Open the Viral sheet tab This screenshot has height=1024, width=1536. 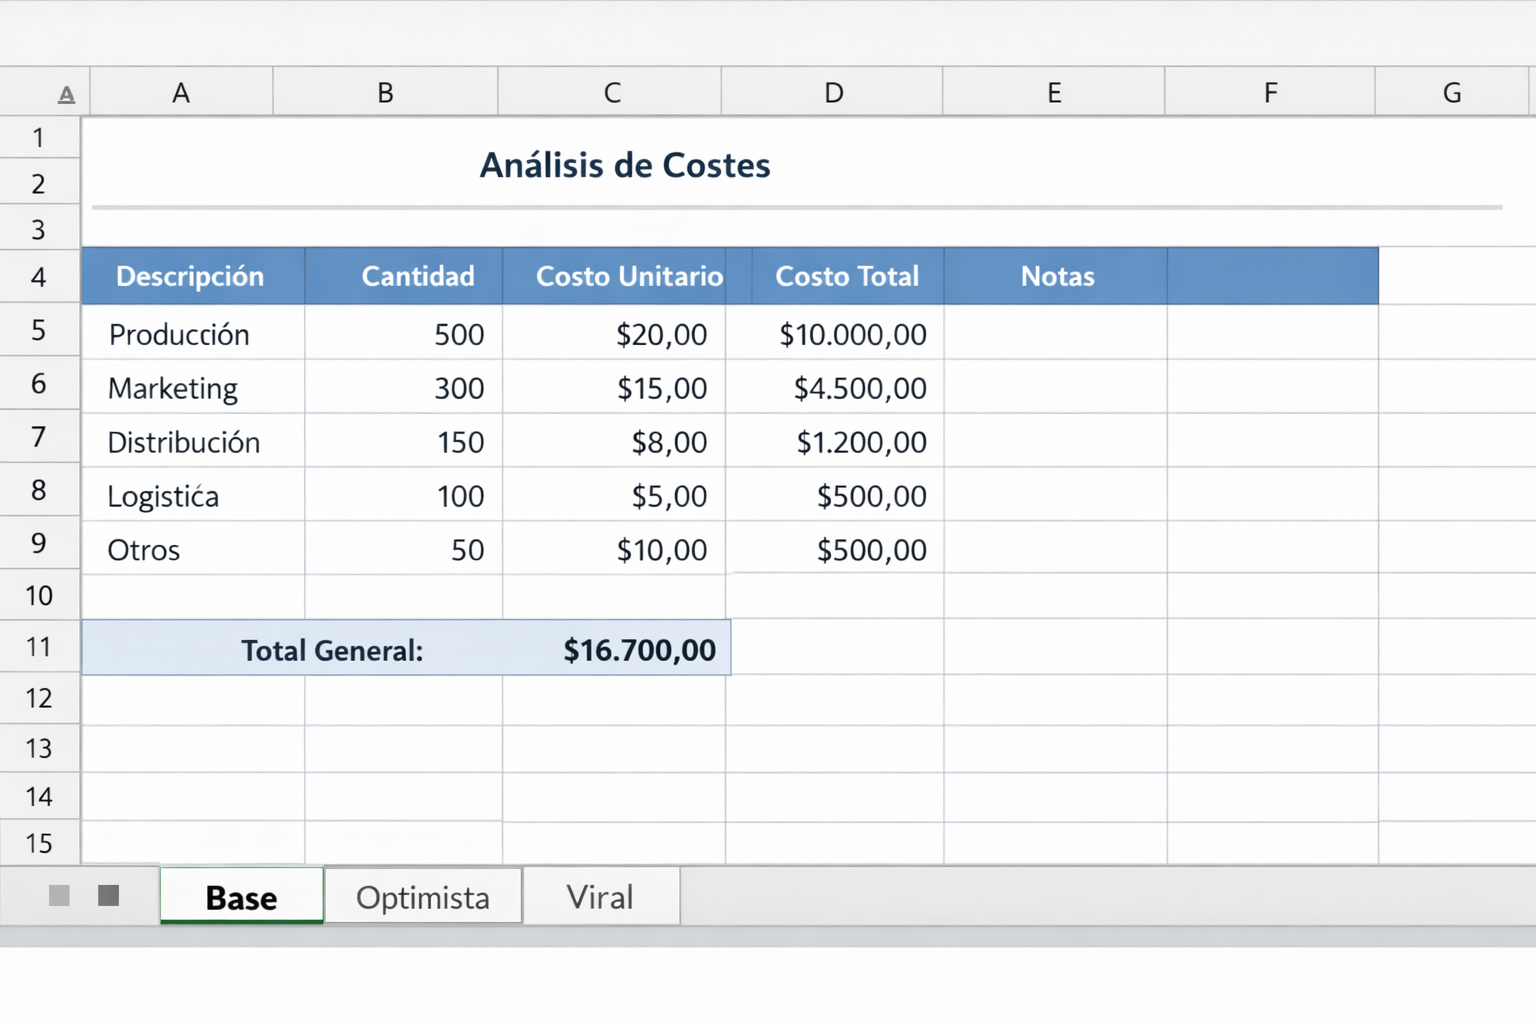600,896
